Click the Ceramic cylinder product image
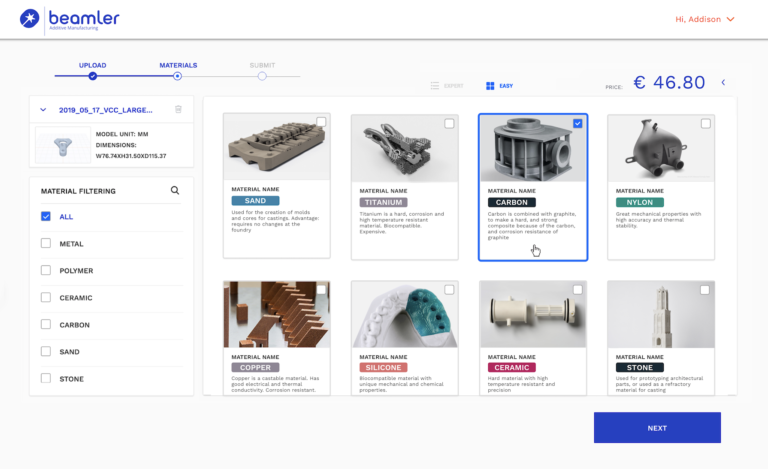Viewport: 768px width, 469px height. [533, 314]
